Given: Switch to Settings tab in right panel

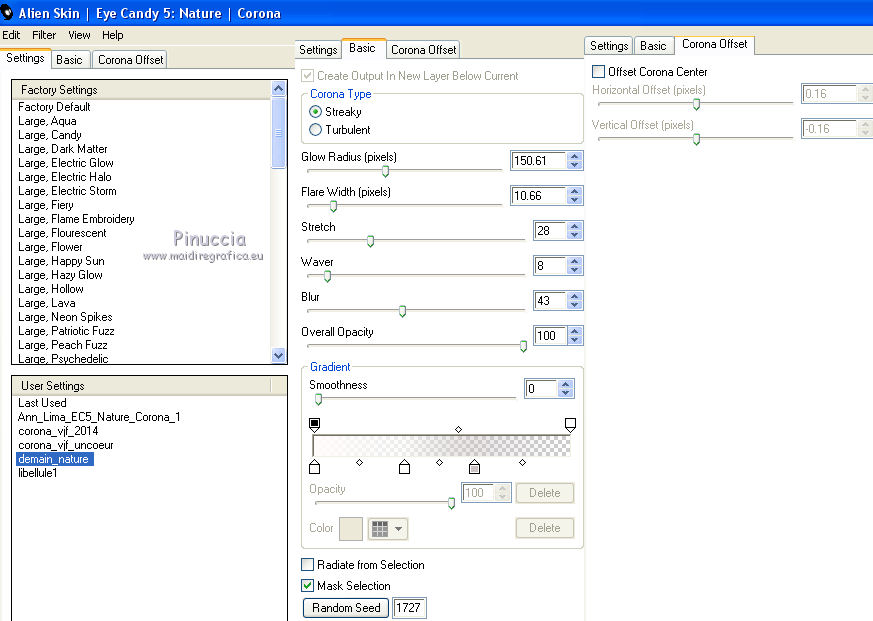Looking at the screenshot, I should coord(609,46).
